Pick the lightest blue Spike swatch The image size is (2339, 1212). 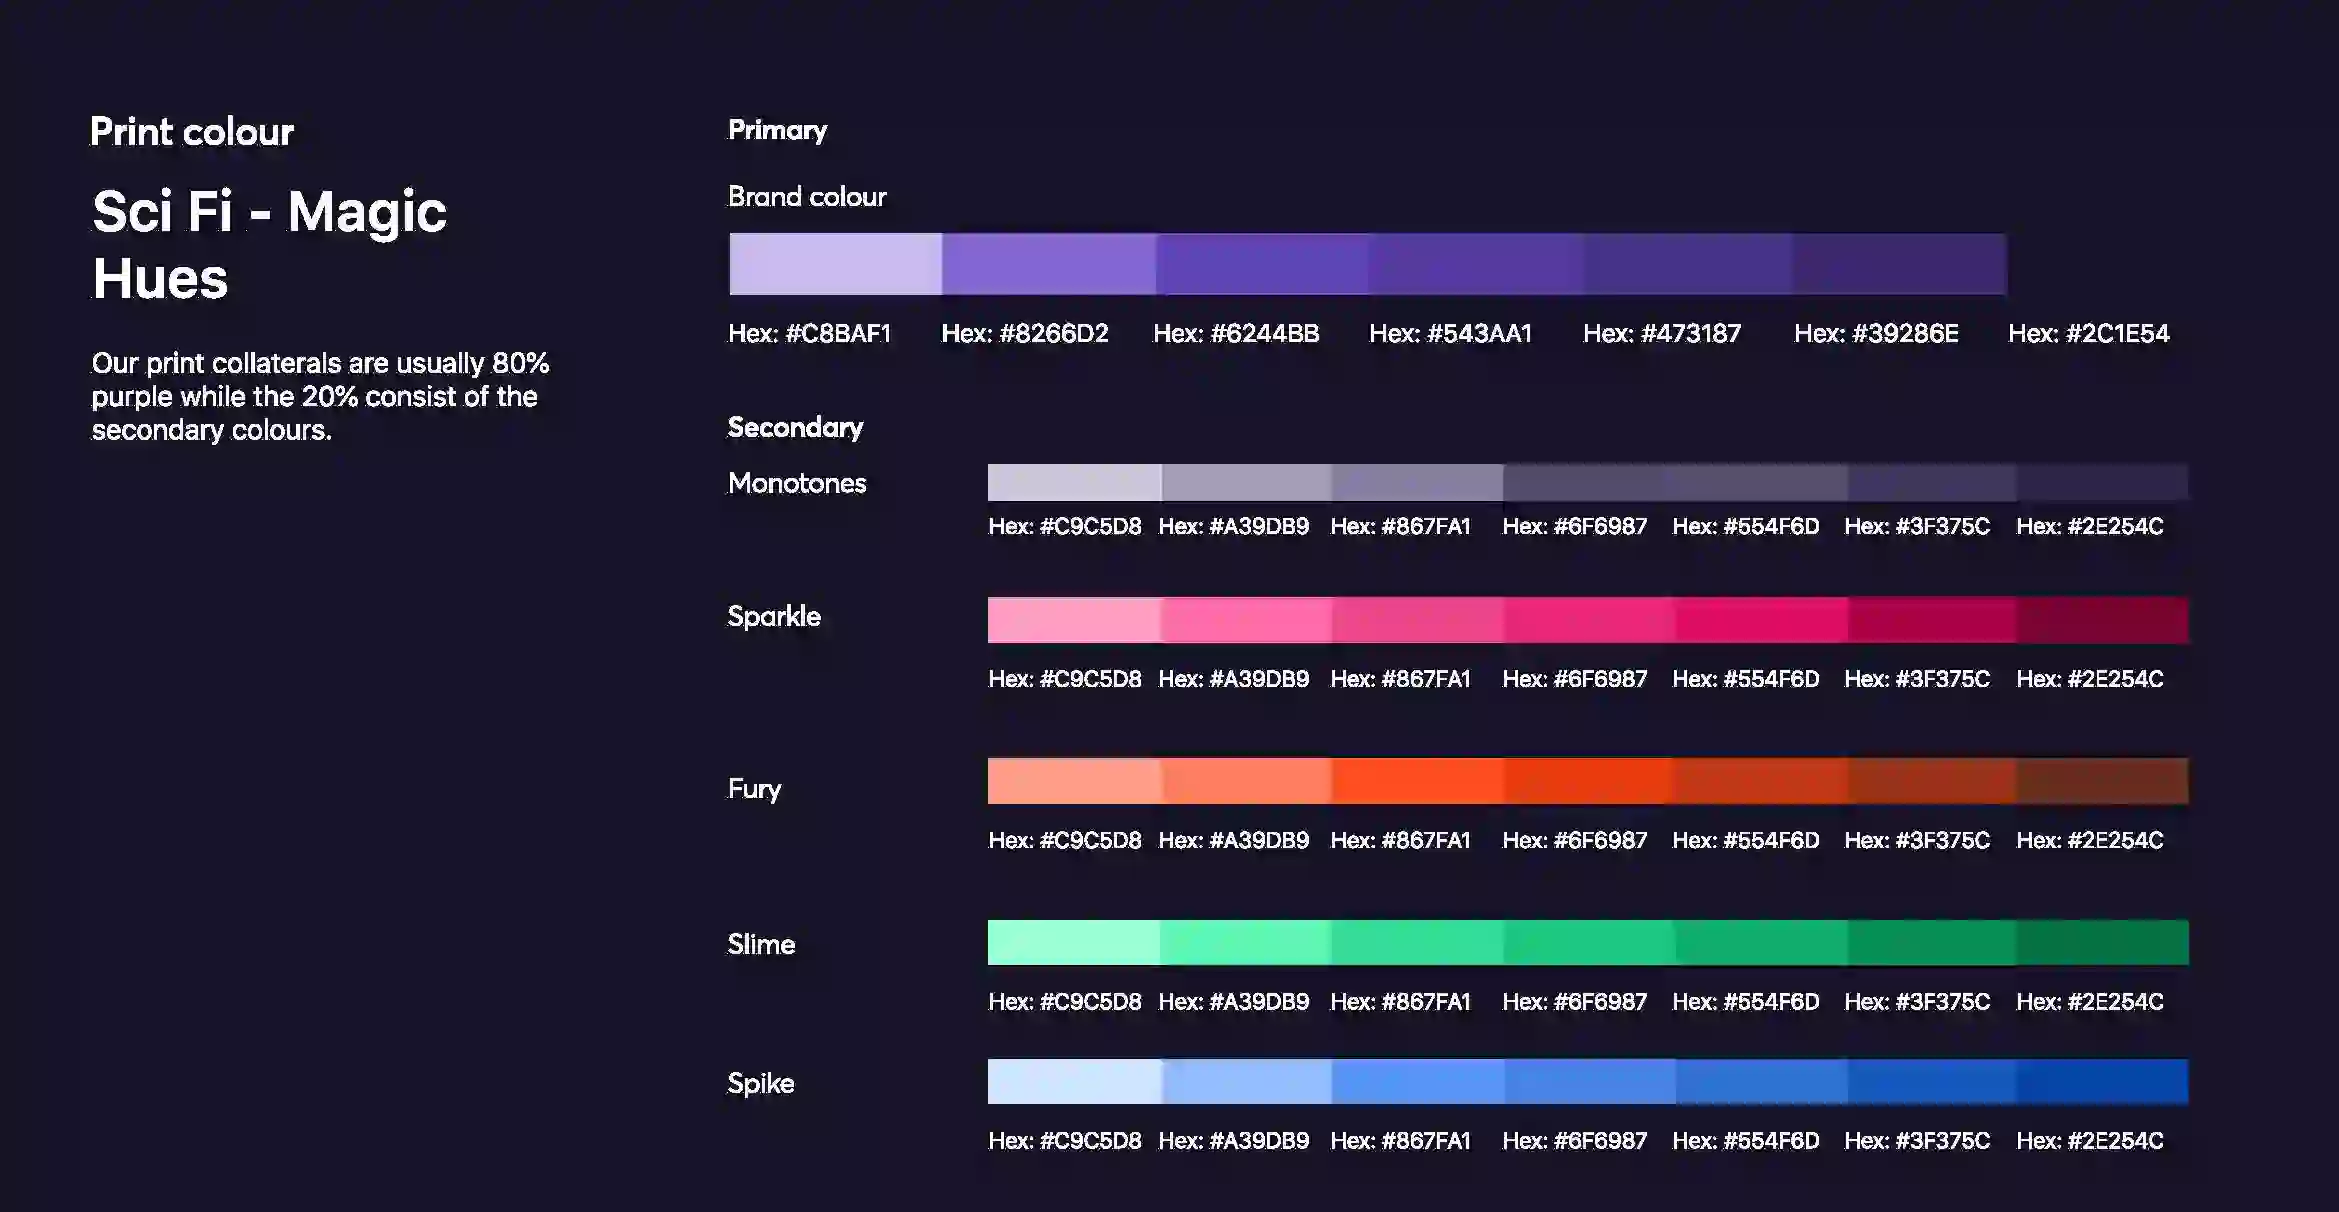point(1074,1081)
